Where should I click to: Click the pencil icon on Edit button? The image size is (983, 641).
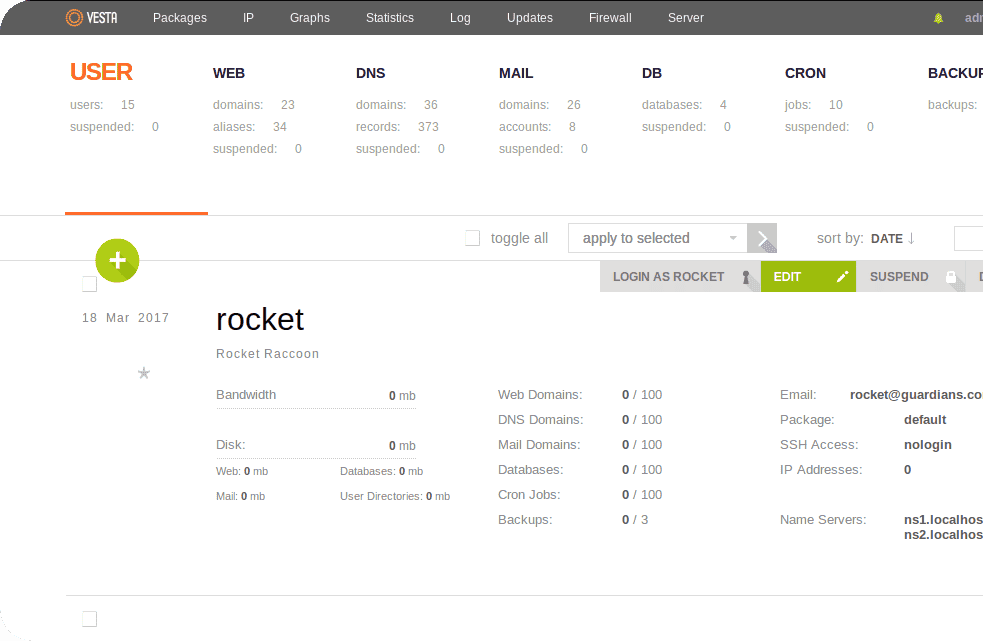pyautogui.click(x=842, y=277)
